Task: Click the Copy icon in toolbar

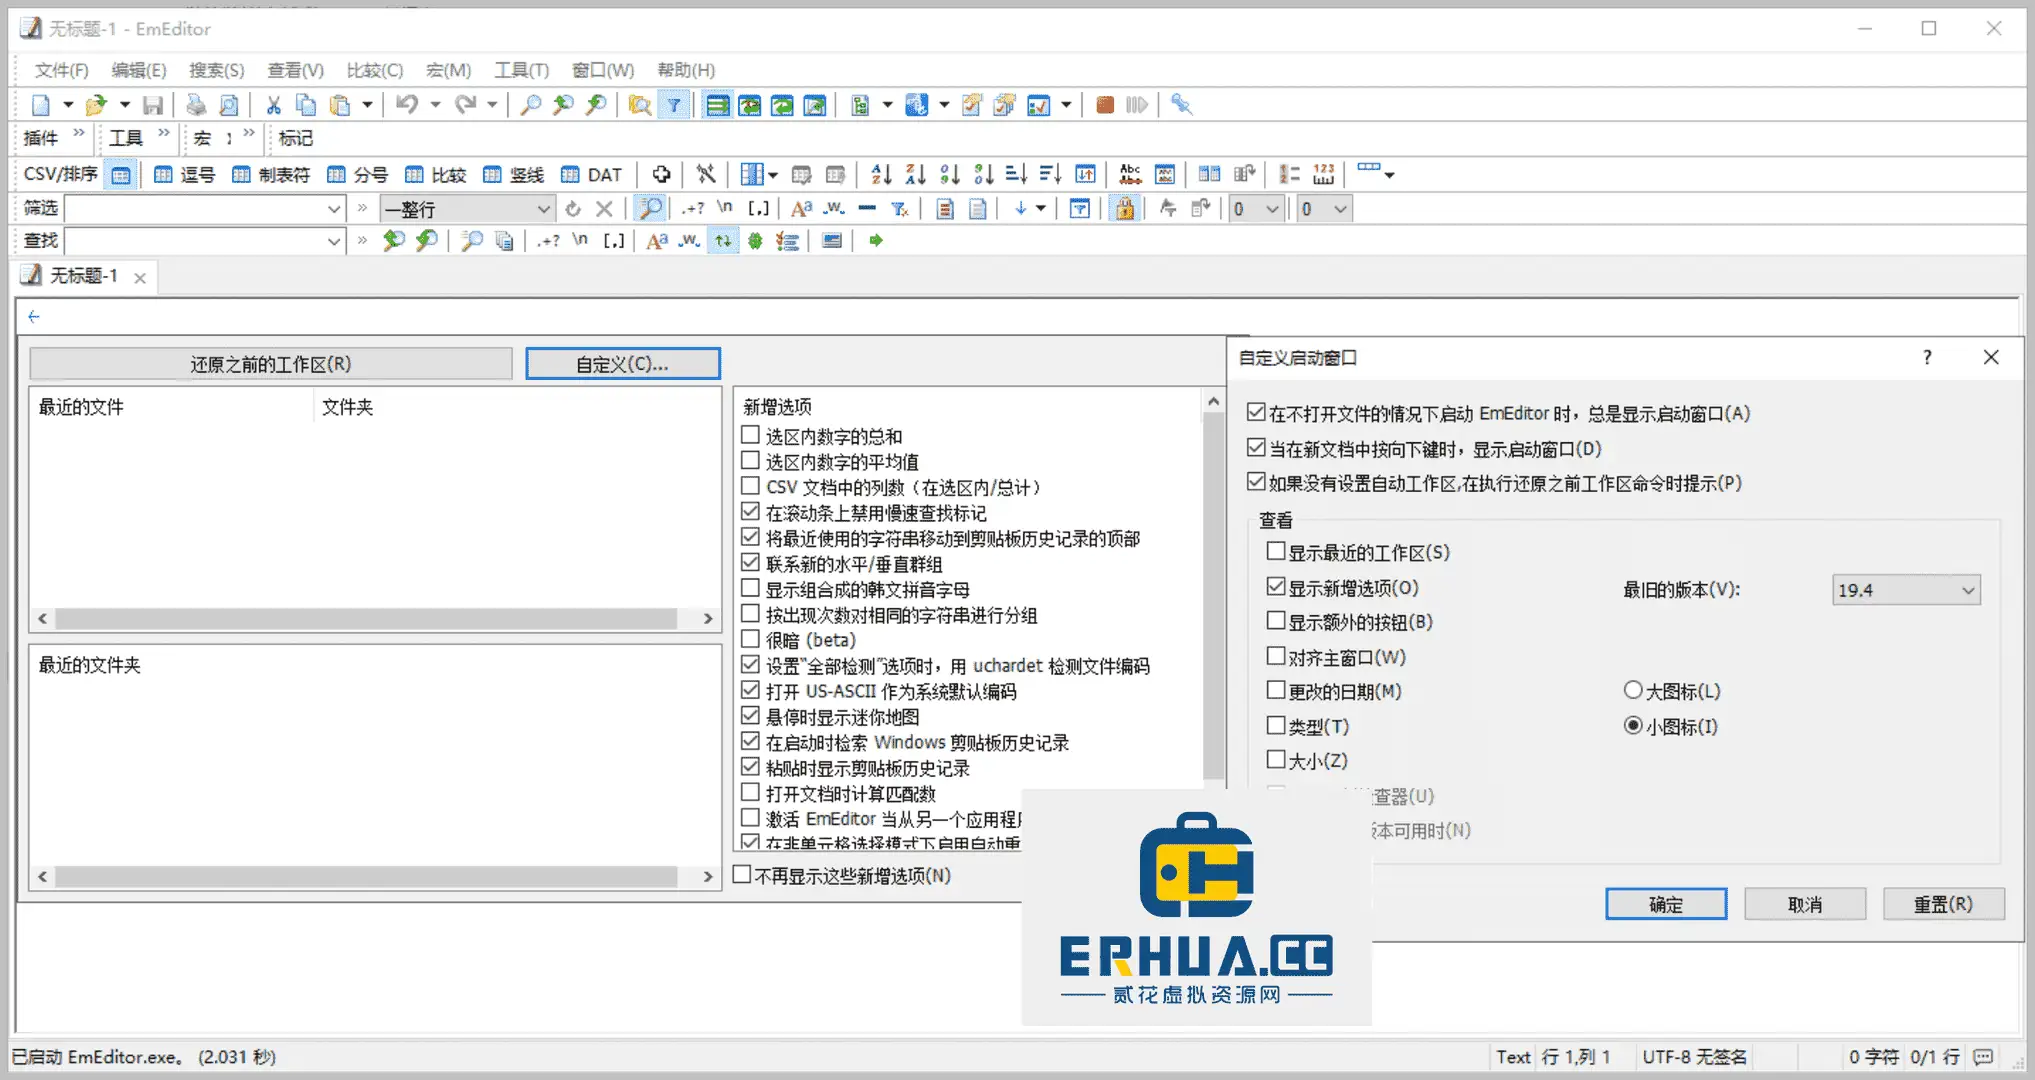Action: coord(306,105)
